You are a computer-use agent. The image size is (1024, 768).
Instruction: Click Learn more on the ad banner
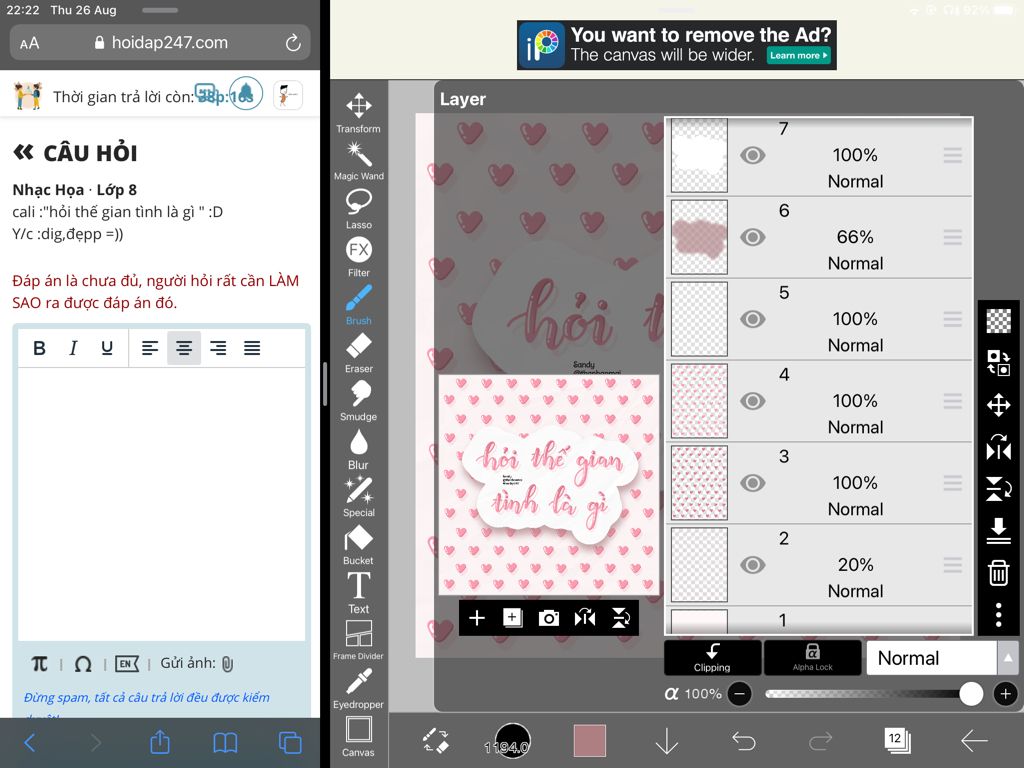pyautogui.click(x=798, y=56)
